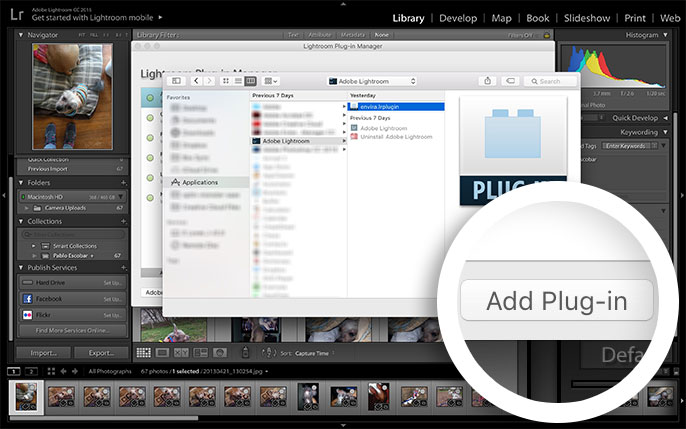This screenshot has width=686, height=429.
Task: Click the Edit Tags icon in file dialog
Action: [x=510, y=81]
